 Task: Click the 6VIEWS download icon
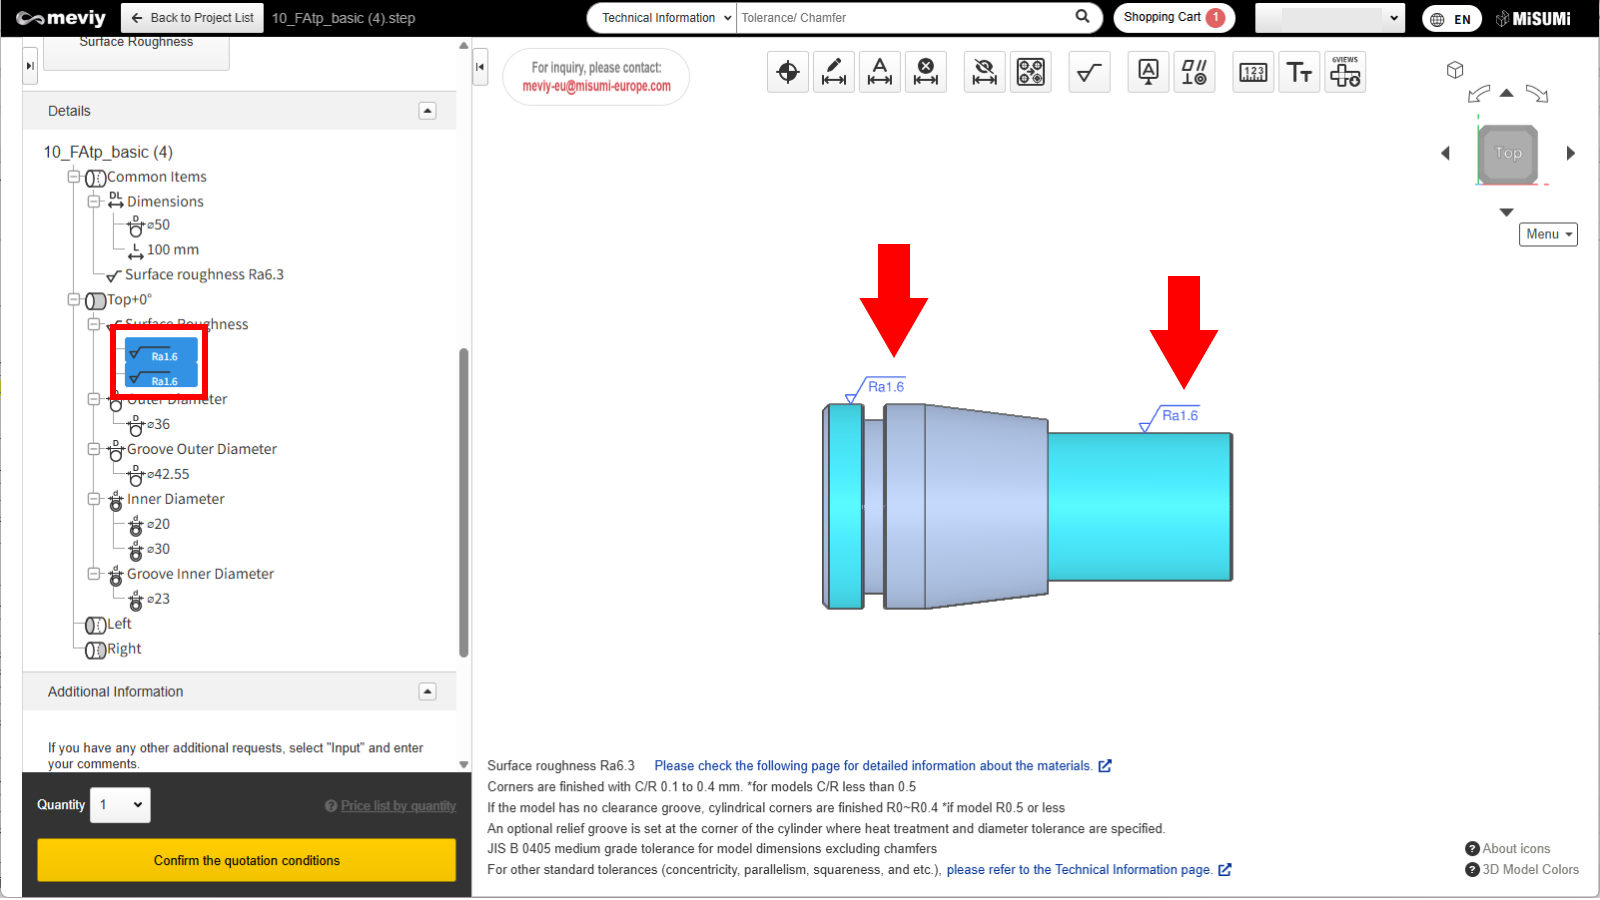[1345, 72]
